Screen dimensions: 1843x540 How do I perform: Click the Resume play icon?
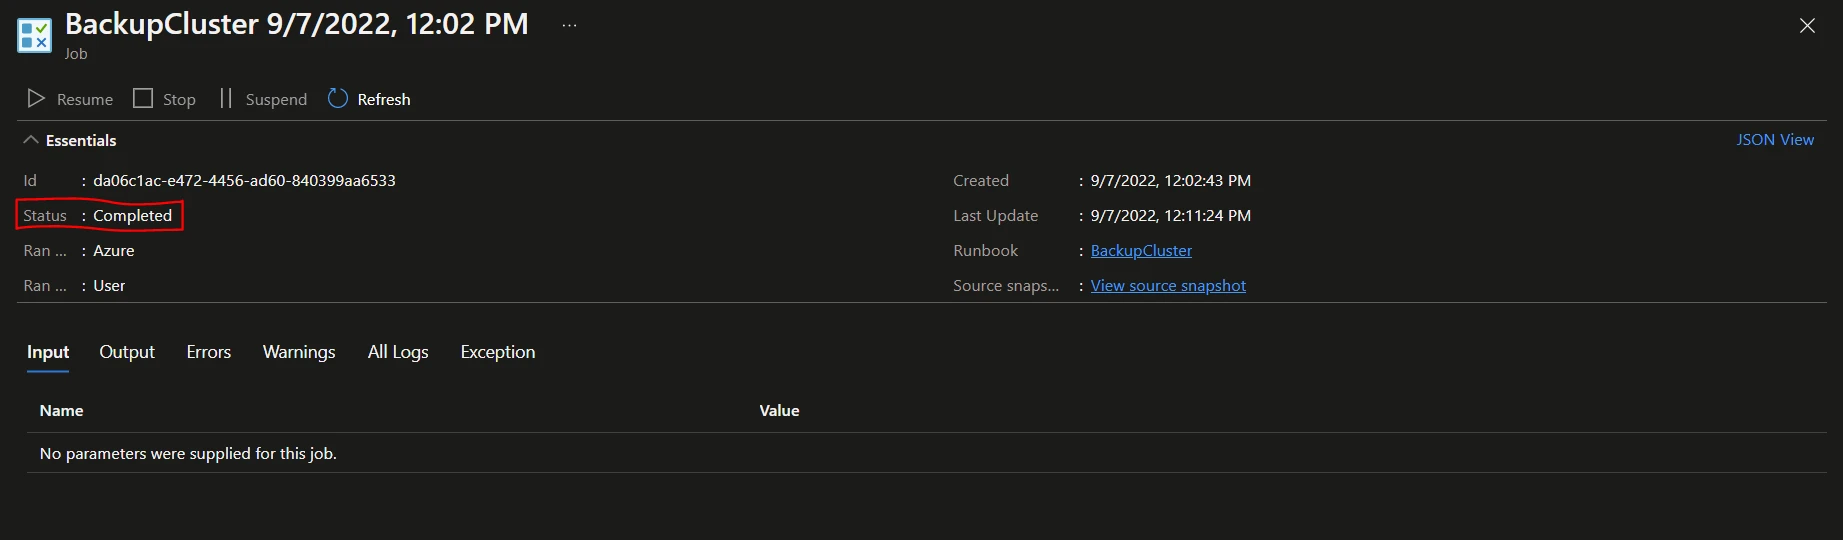tap(36, 99)
